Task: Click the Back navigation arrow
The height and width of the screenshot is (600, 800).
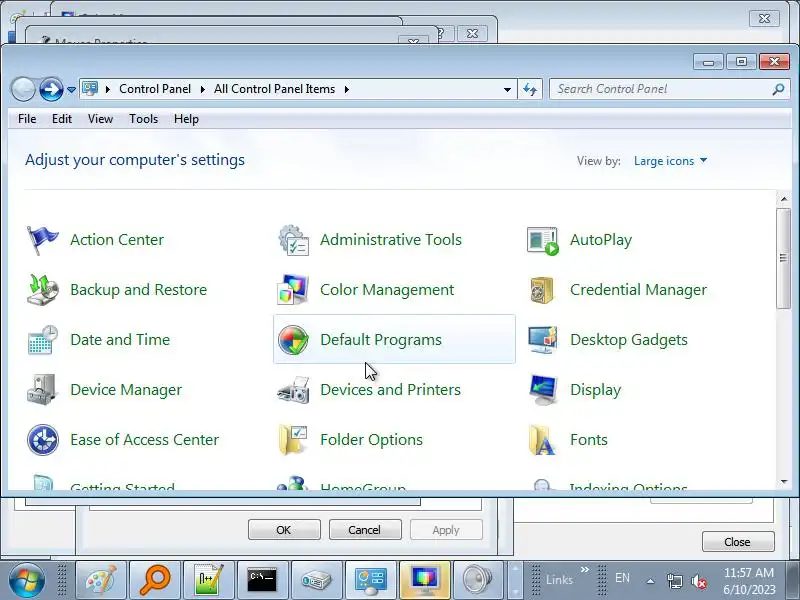Action: tap(23, 89)
